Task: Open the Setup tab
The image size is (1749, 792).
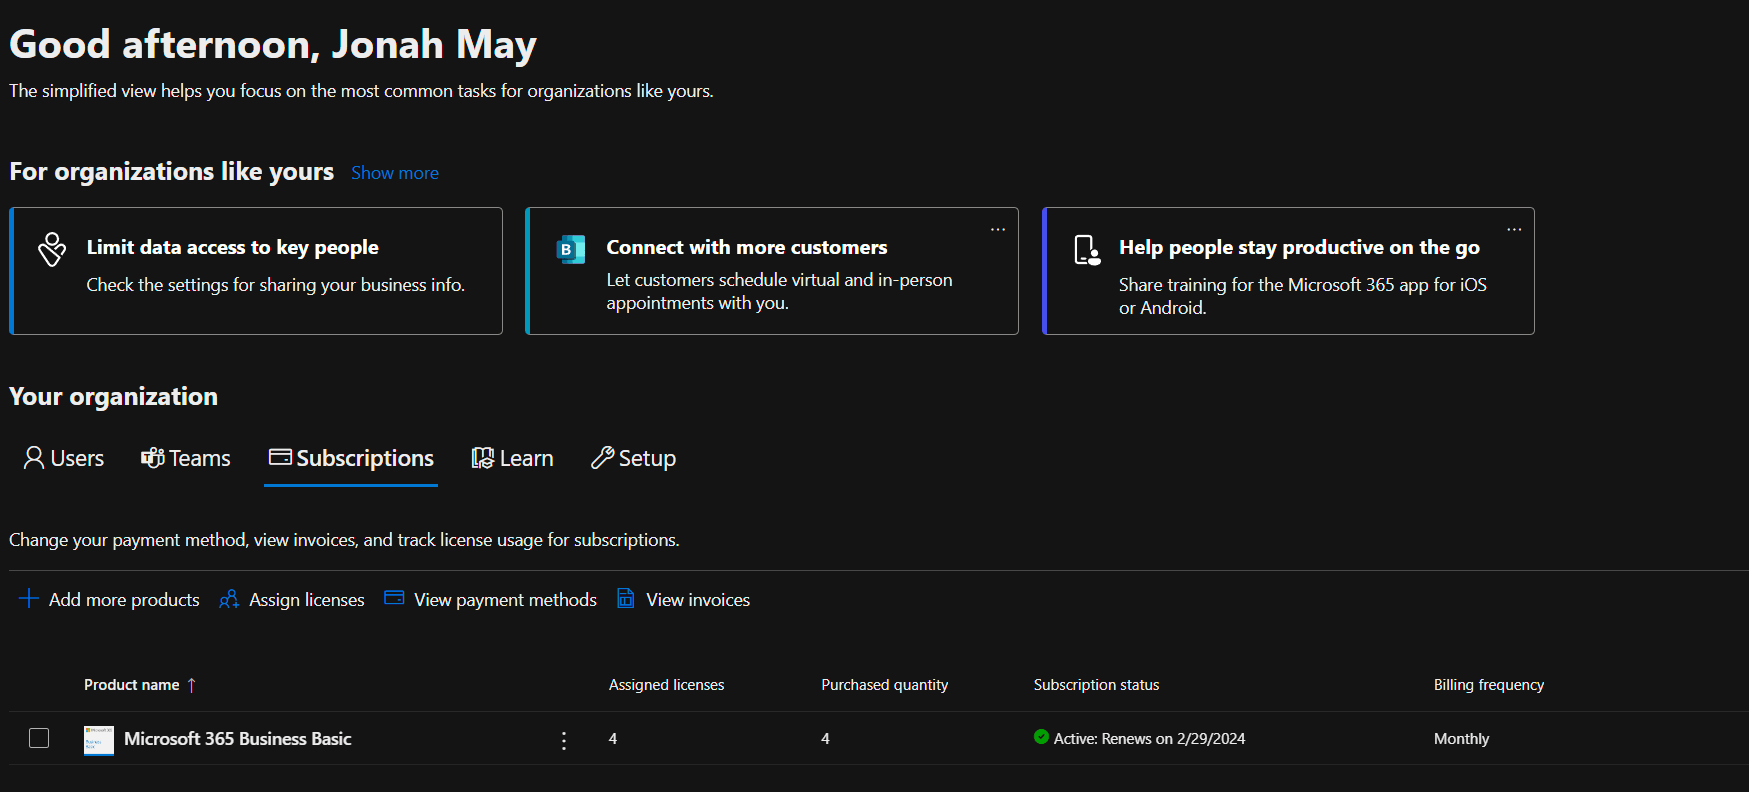Action: 634,458
